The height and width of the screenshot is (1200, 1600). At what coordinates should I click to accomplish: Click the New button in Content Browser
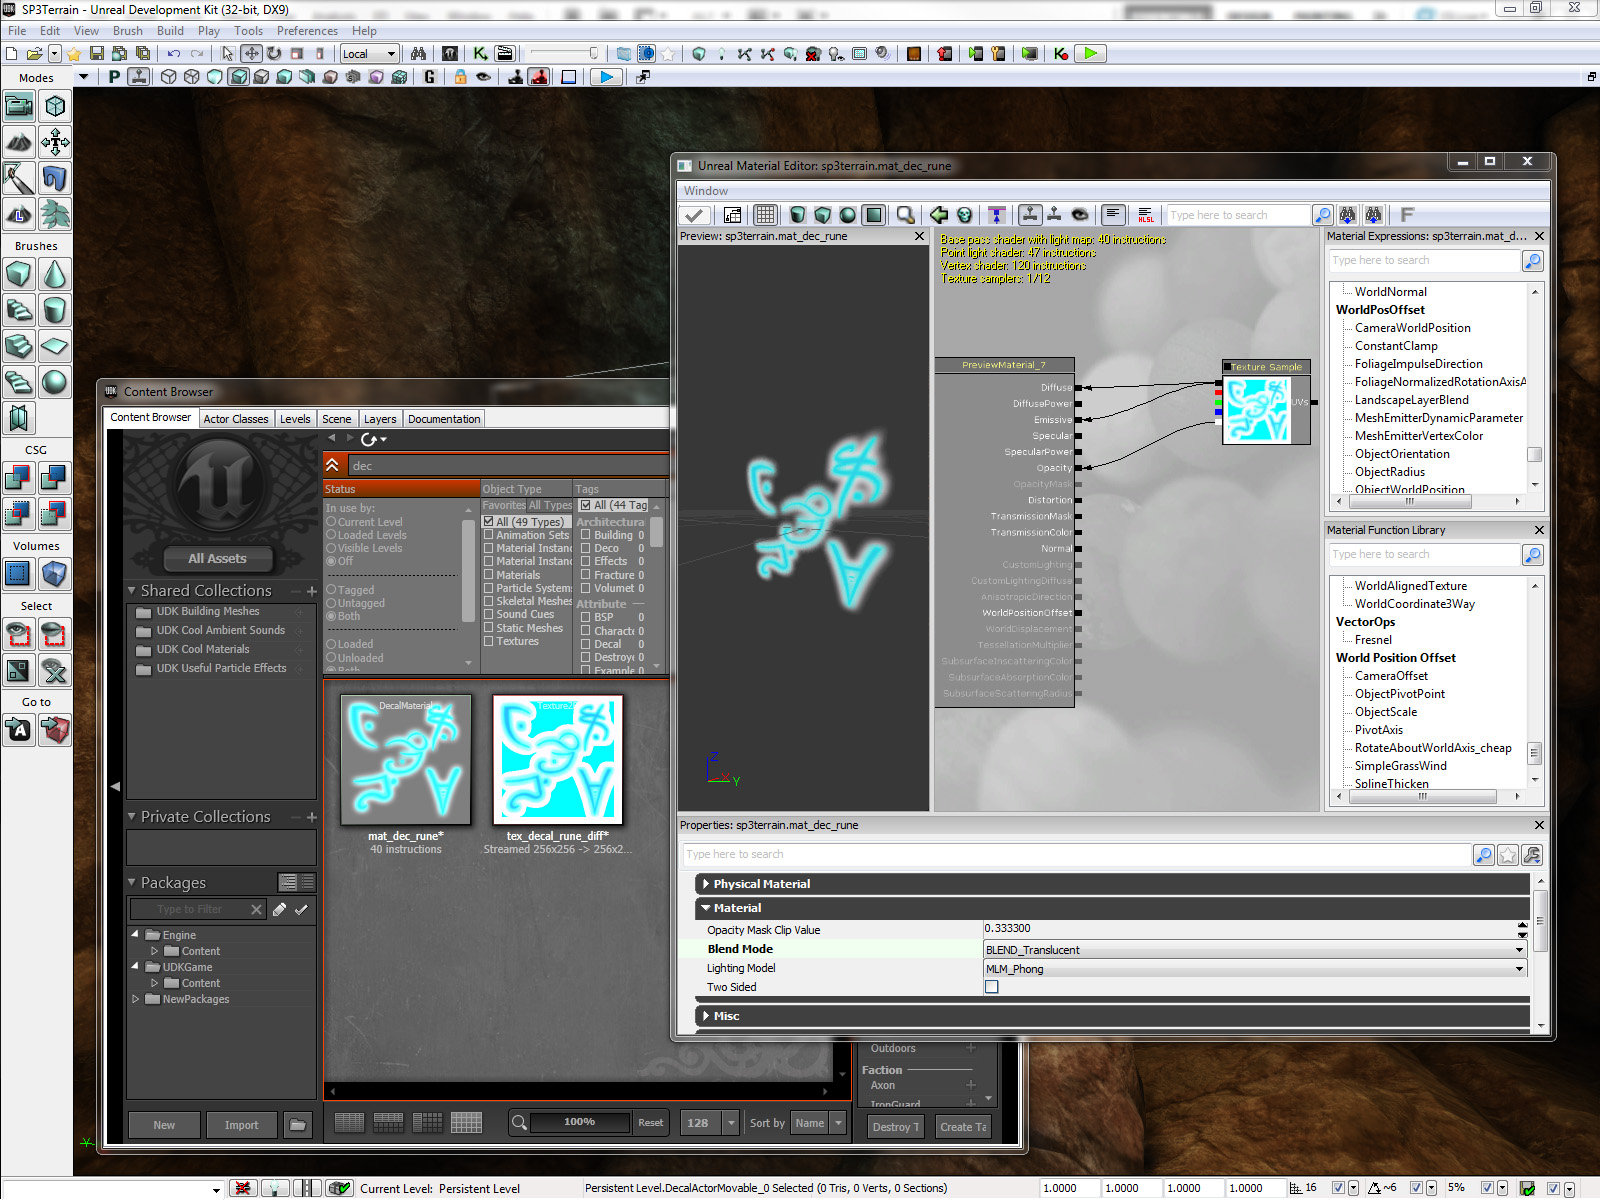coord(164,1125)
